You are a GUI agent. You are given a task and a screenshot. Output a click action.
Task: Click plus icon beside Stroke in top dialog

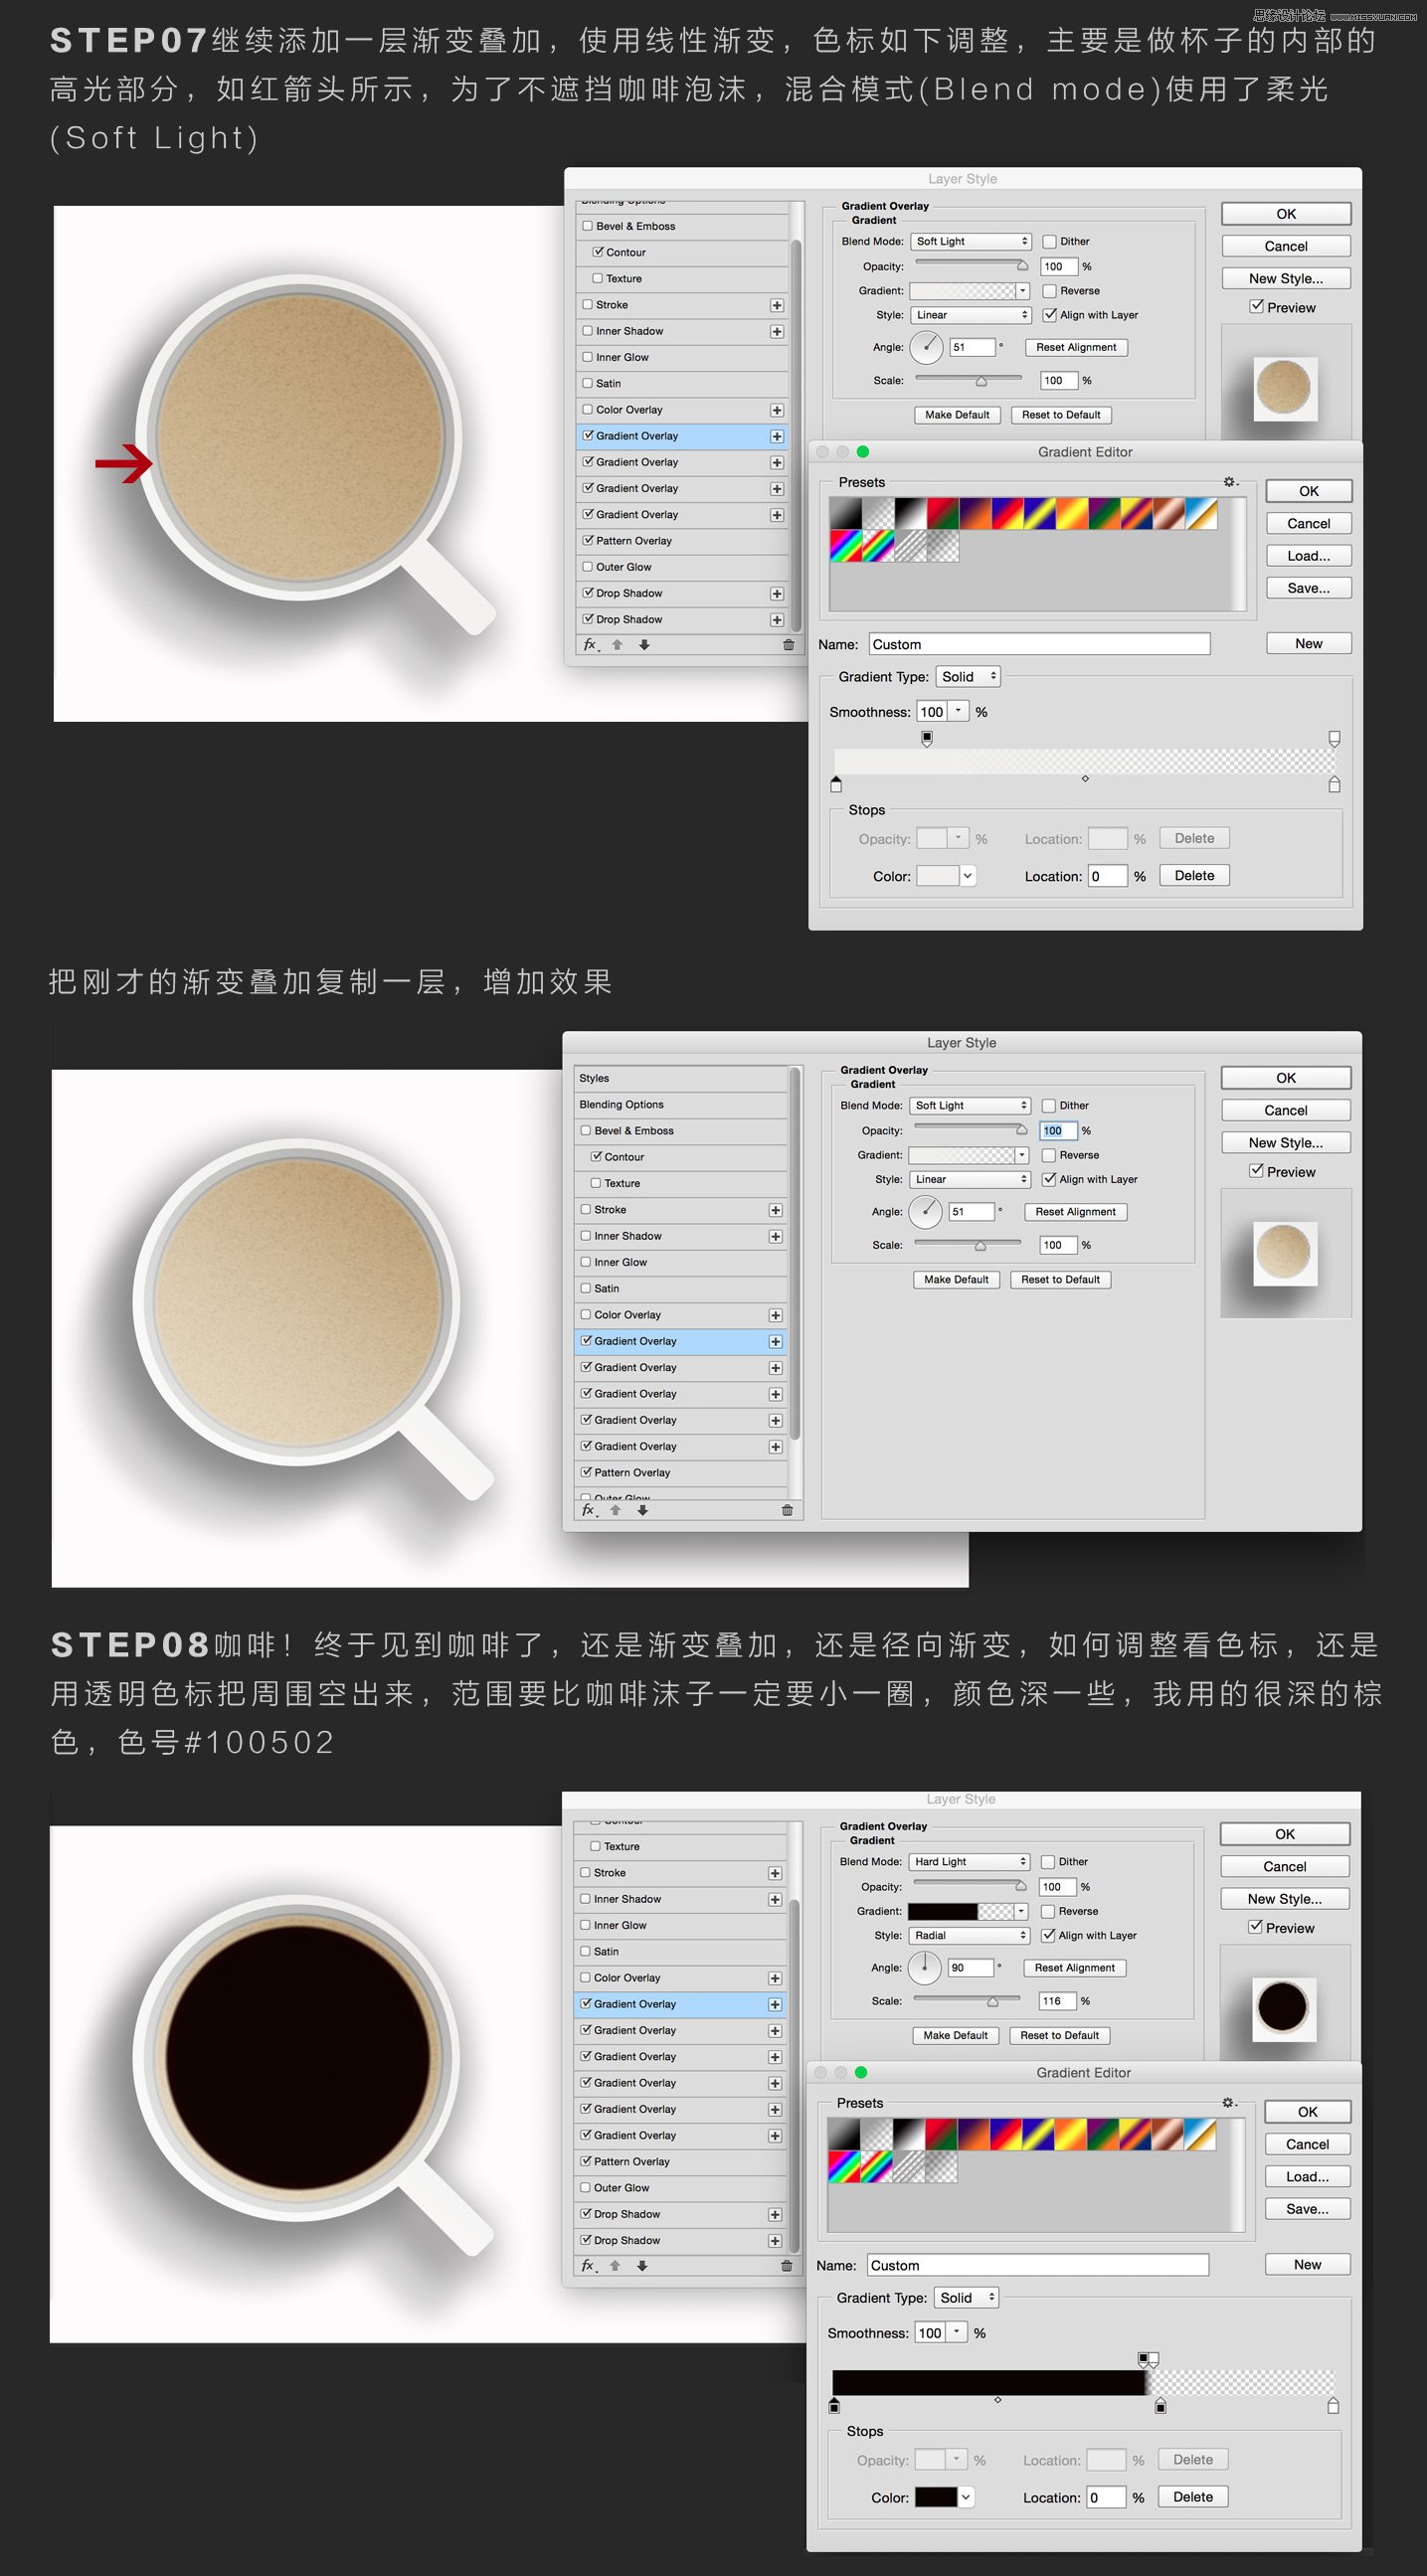tap(777, 305)
